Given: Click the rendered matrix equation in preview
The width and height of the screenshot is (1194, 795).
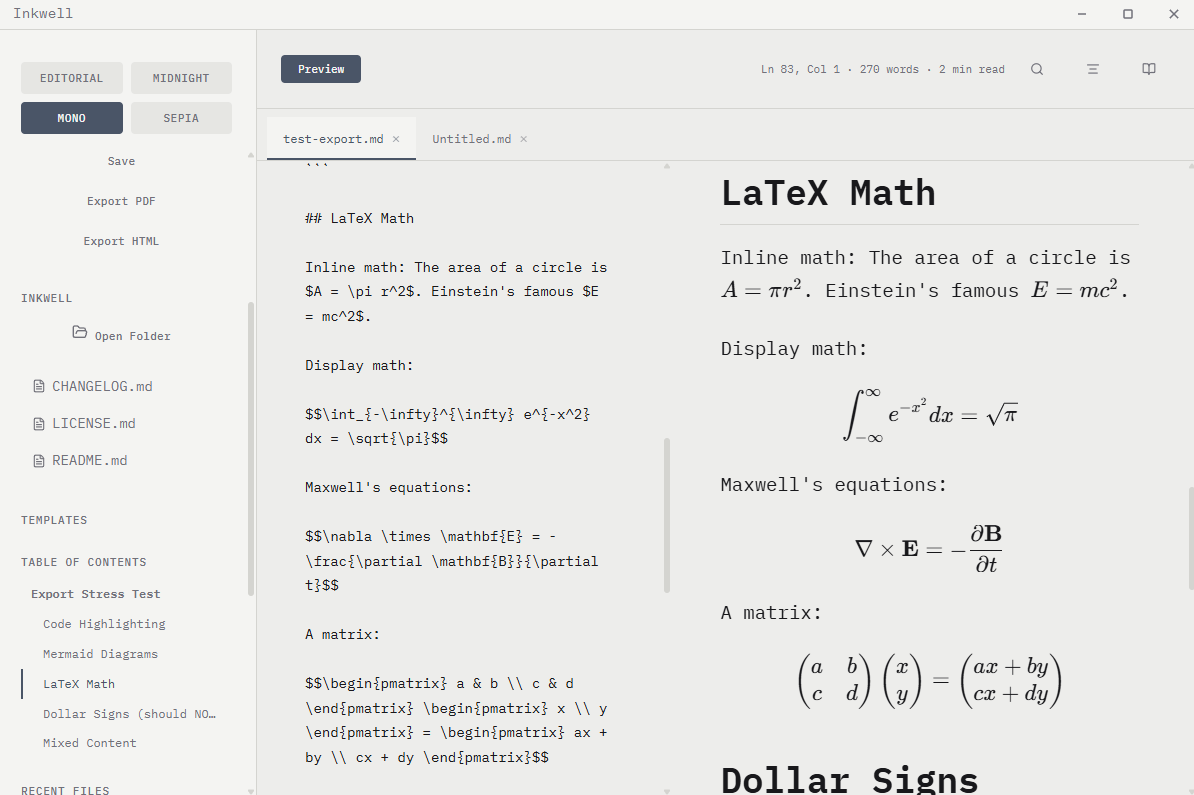Looking at the screenshot, I should 929,681.
